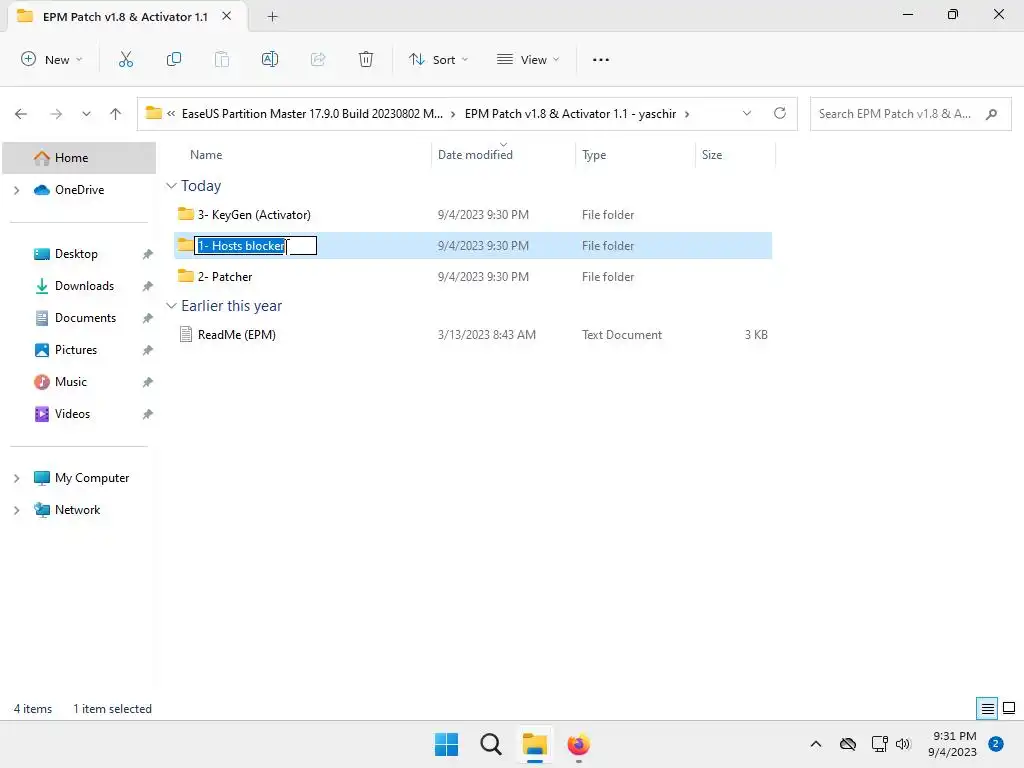
Task: Click EaseUS Partition Master breadcrumb
Action: 312,114
